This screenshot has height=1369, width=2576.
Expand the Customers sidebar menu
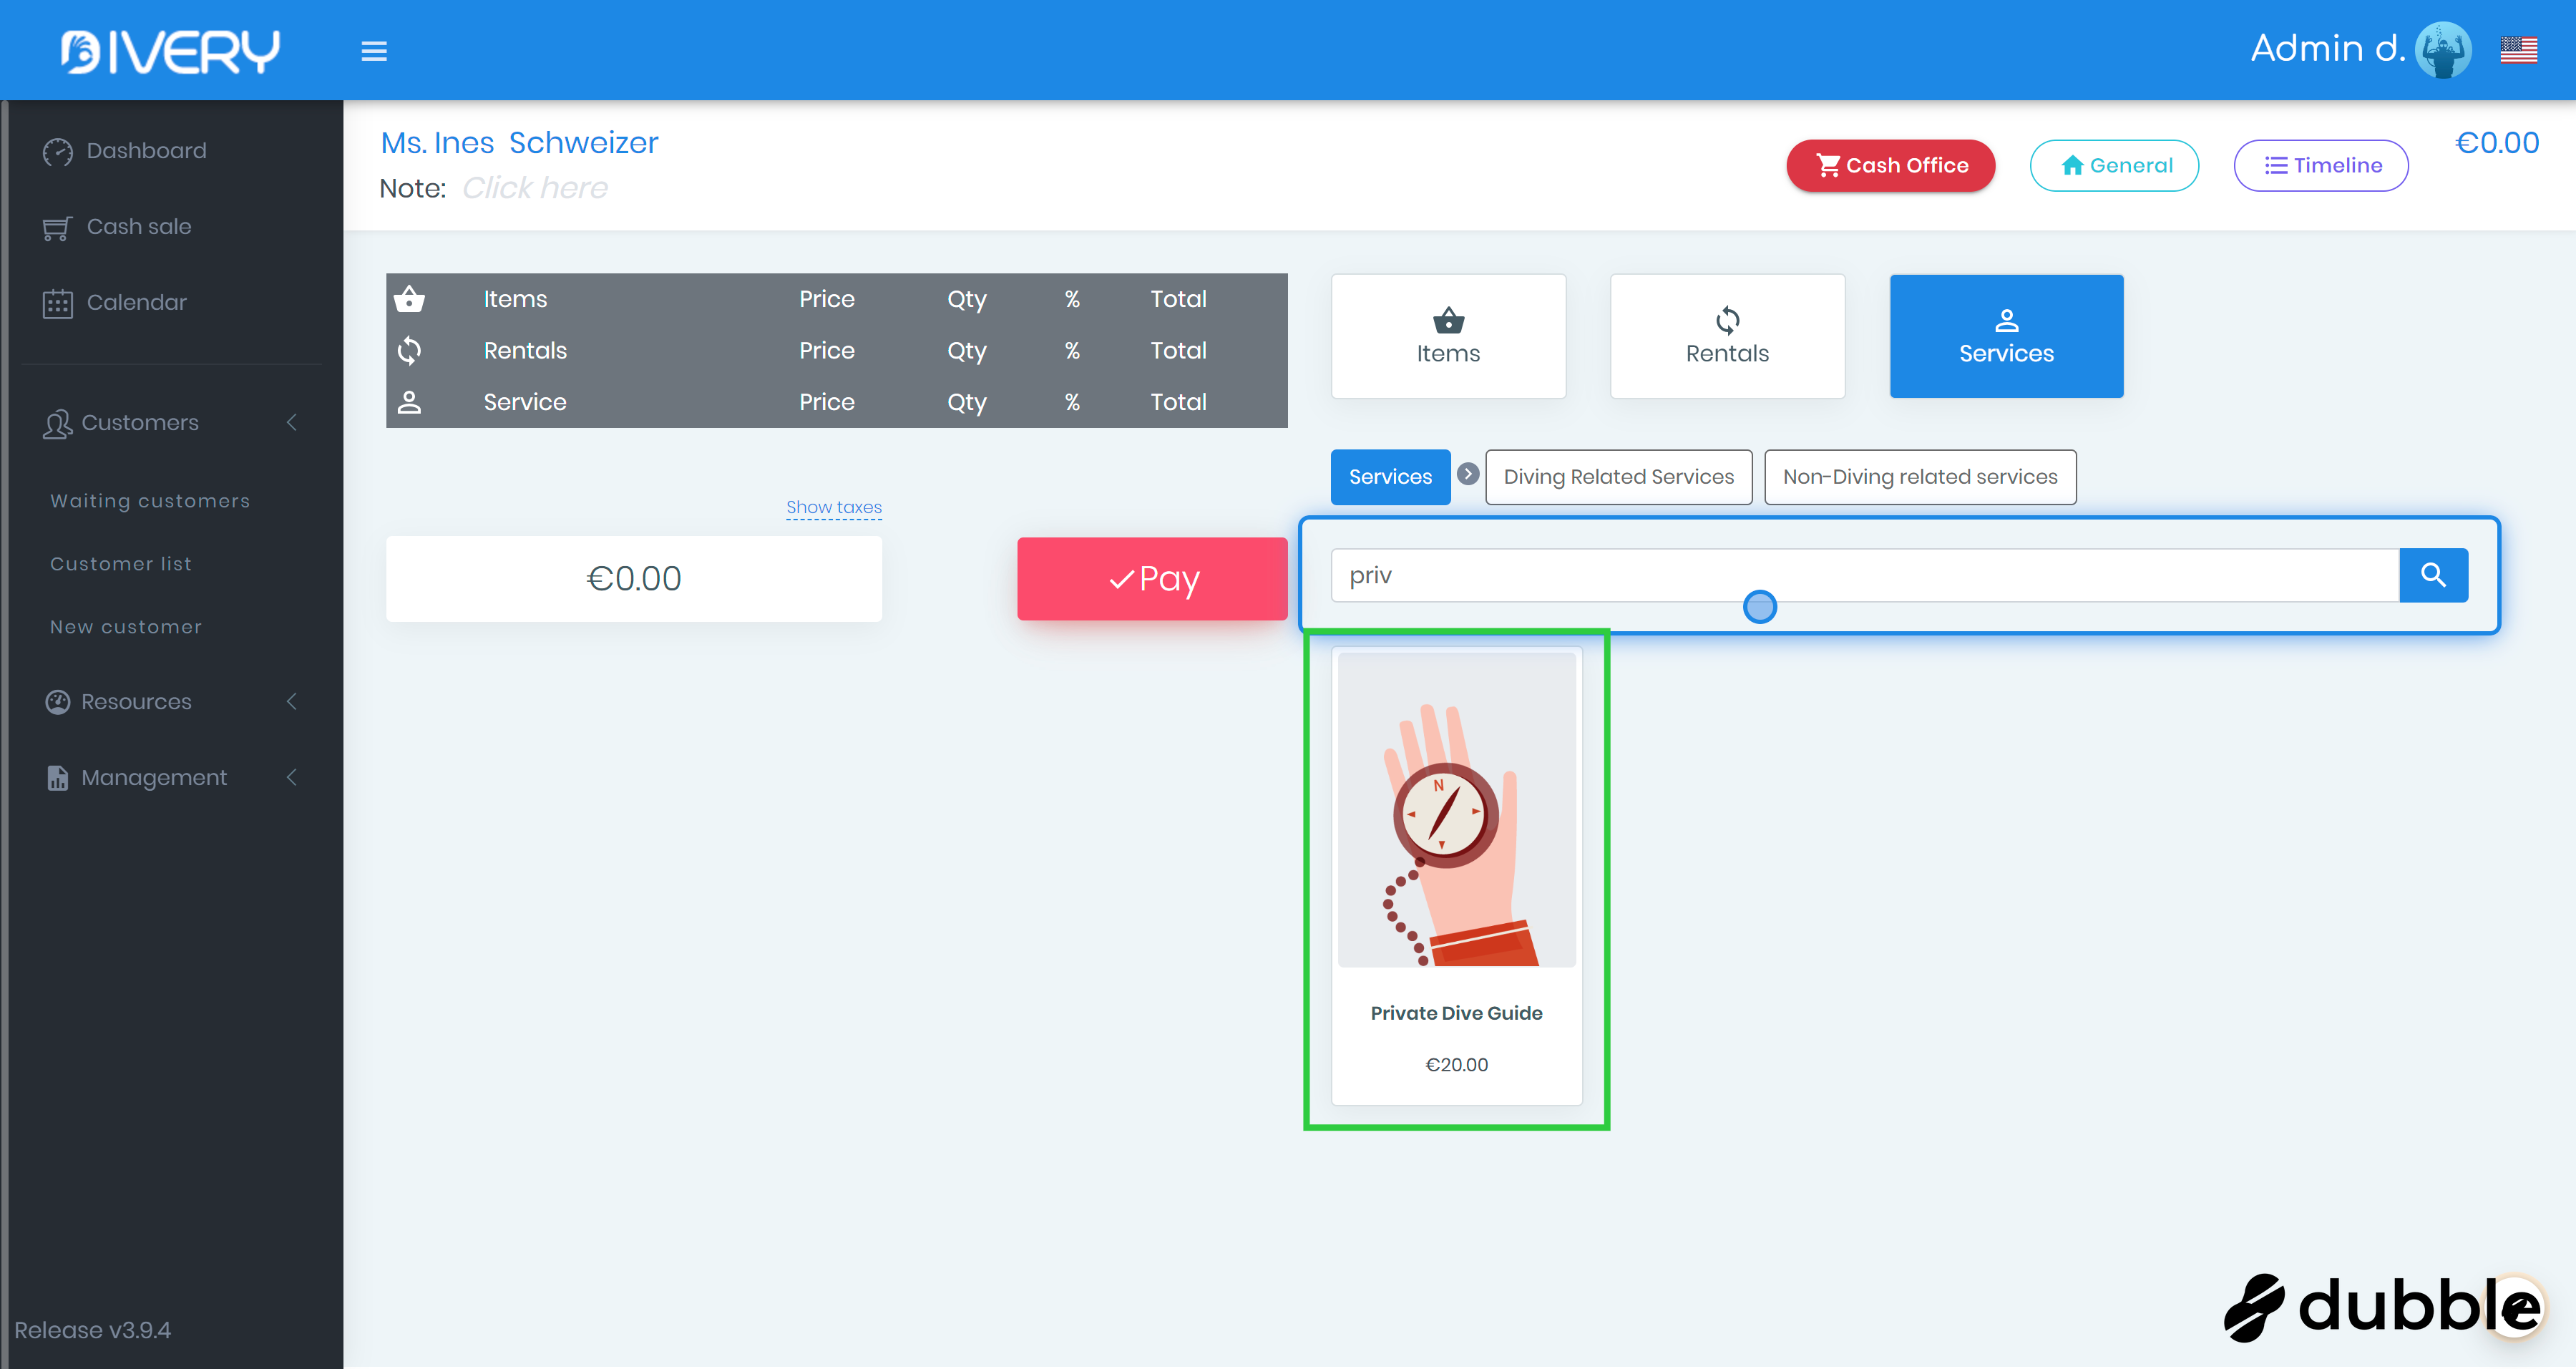pos(140,422)
